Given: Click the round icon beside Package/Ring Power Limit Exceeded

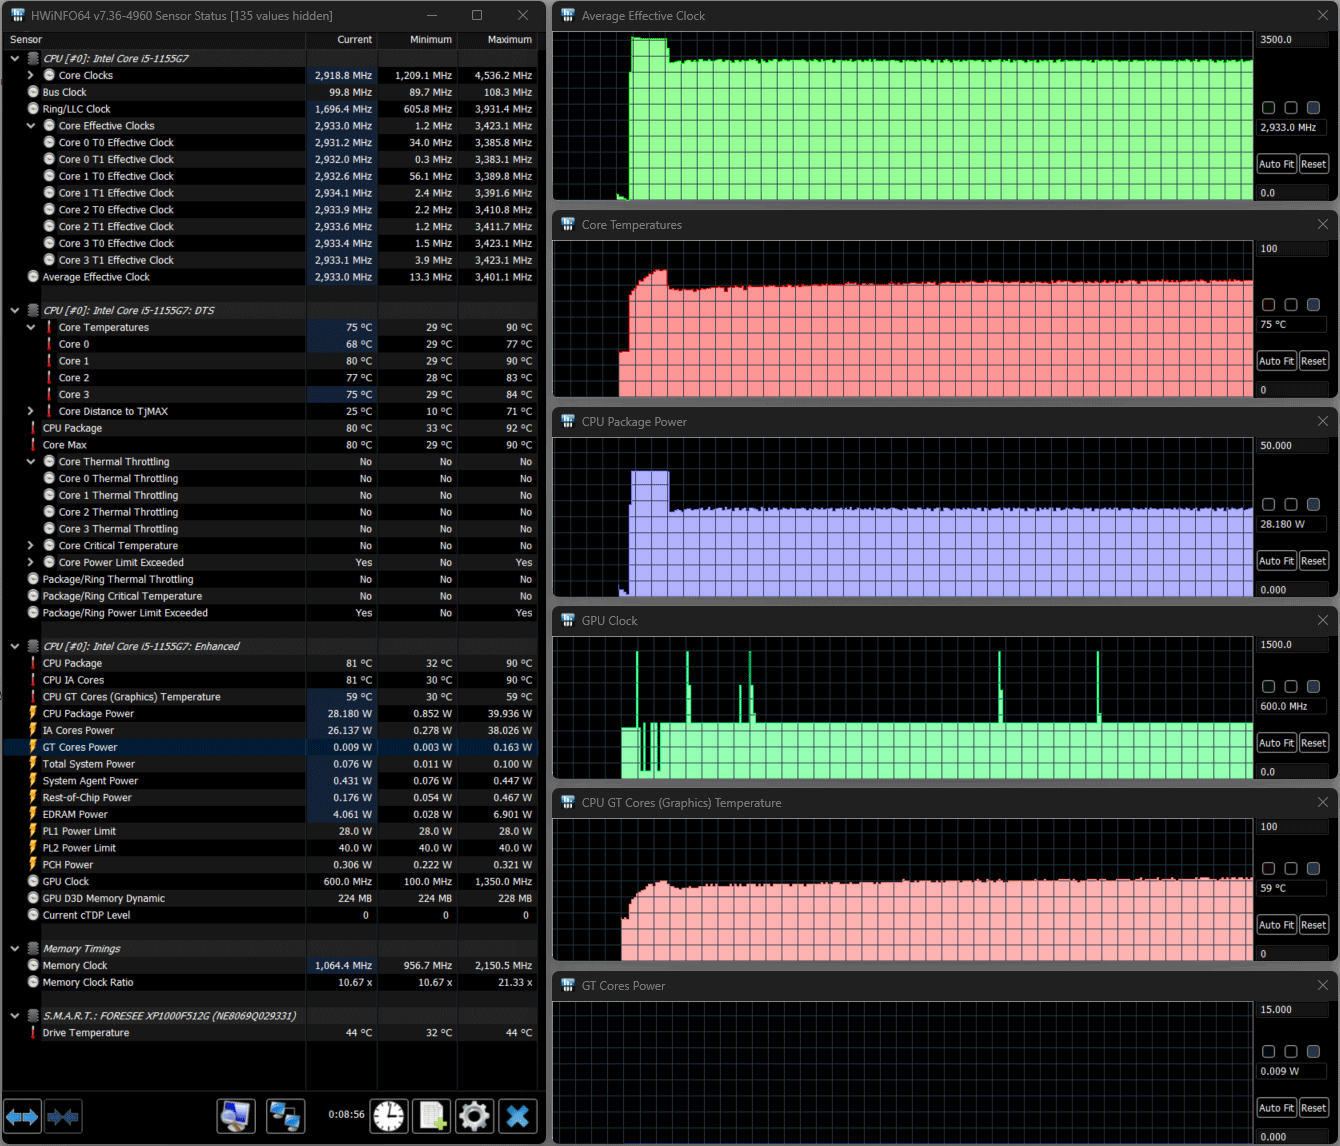Looking at the screenshot, I should pyautogui.click(x=33, y=613).
